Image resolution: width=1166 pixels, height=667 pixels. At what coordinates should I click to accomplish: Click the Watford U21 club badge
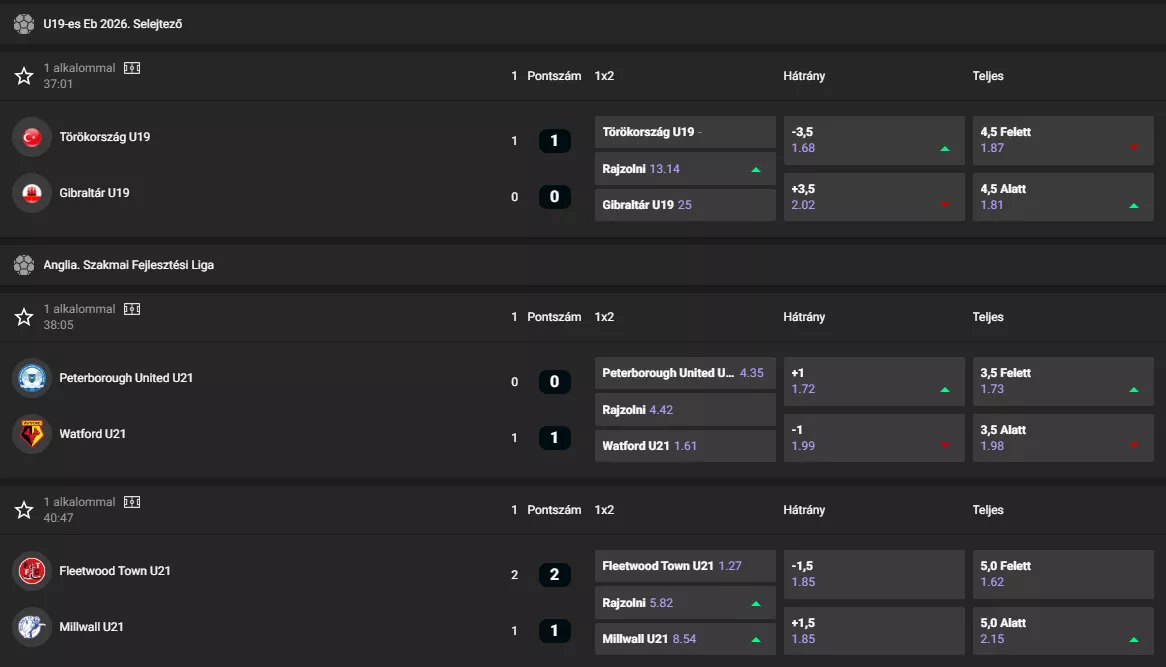(x=31, y=434)
